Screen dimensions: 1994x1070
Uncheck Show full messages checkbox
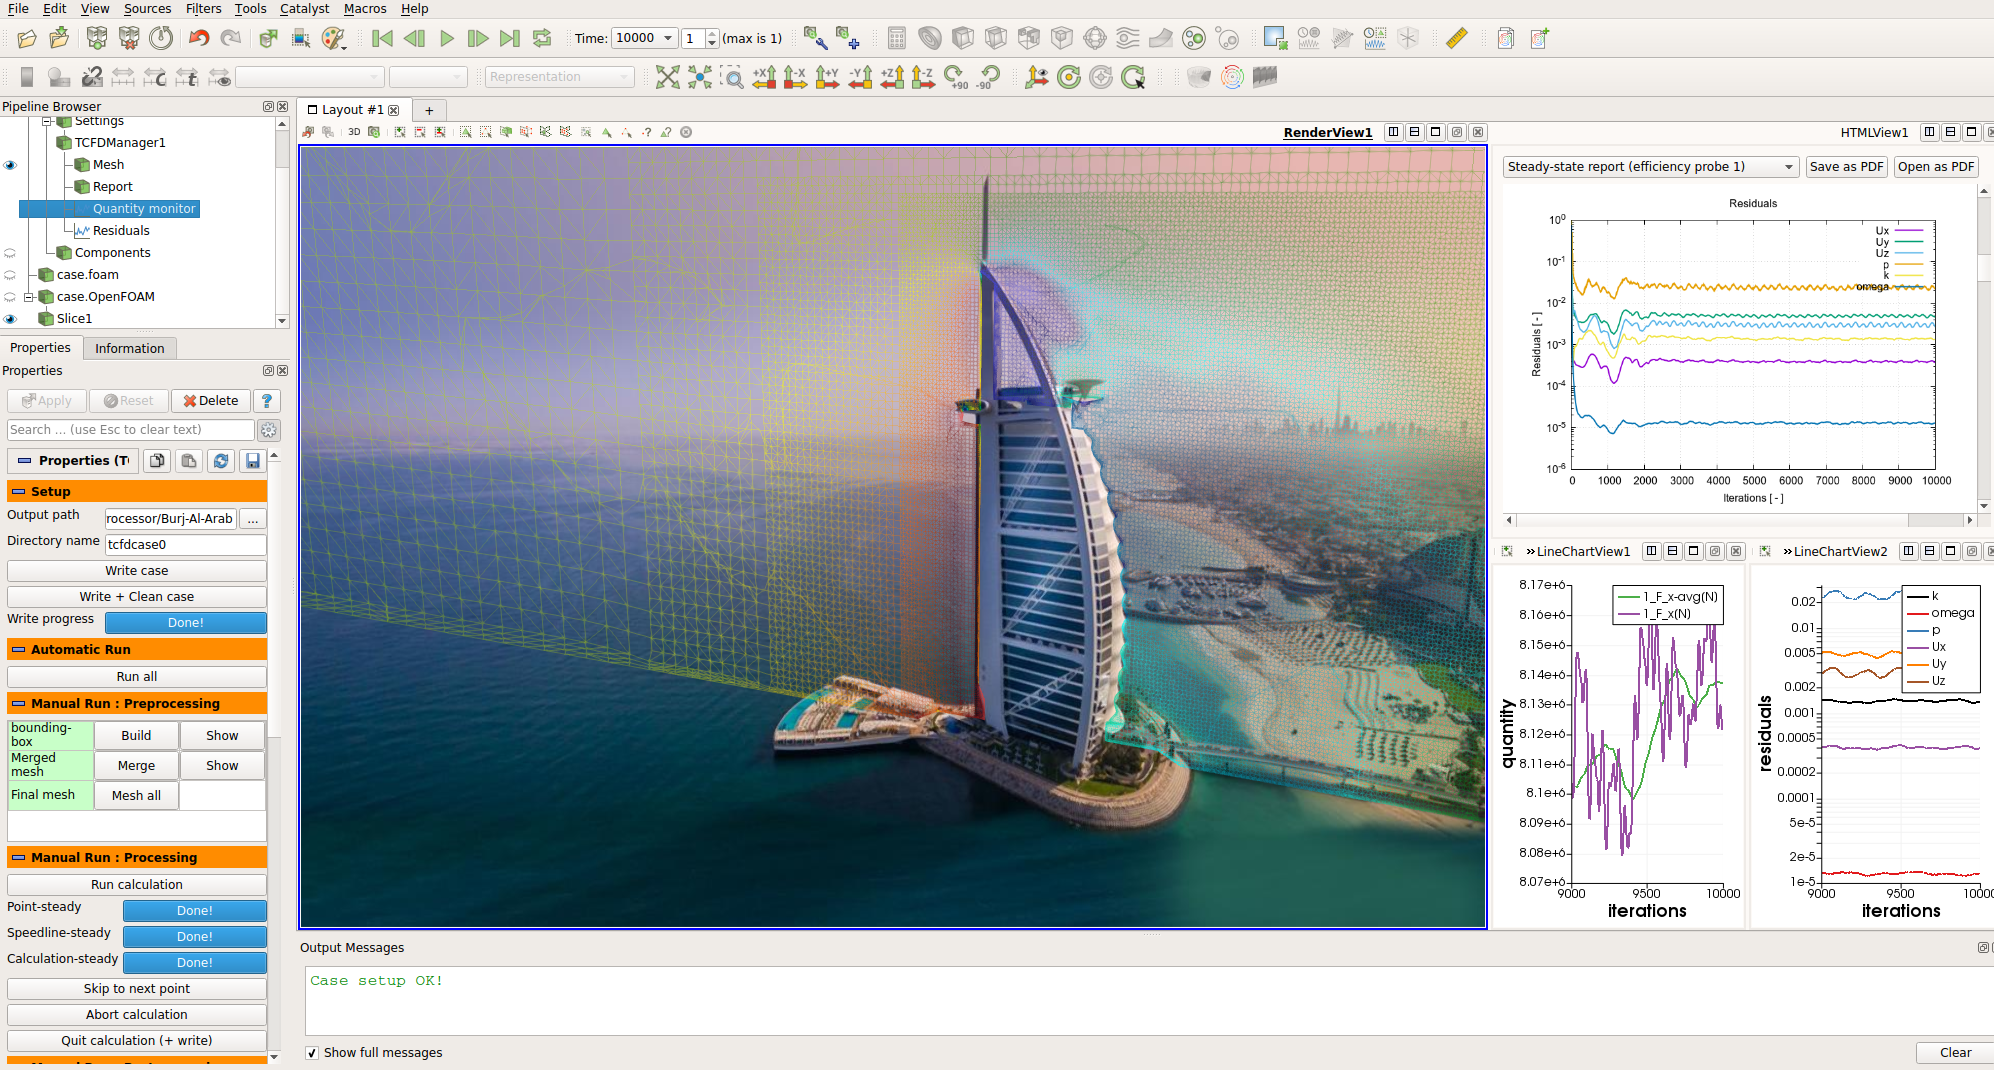(x=312, y=1053)
